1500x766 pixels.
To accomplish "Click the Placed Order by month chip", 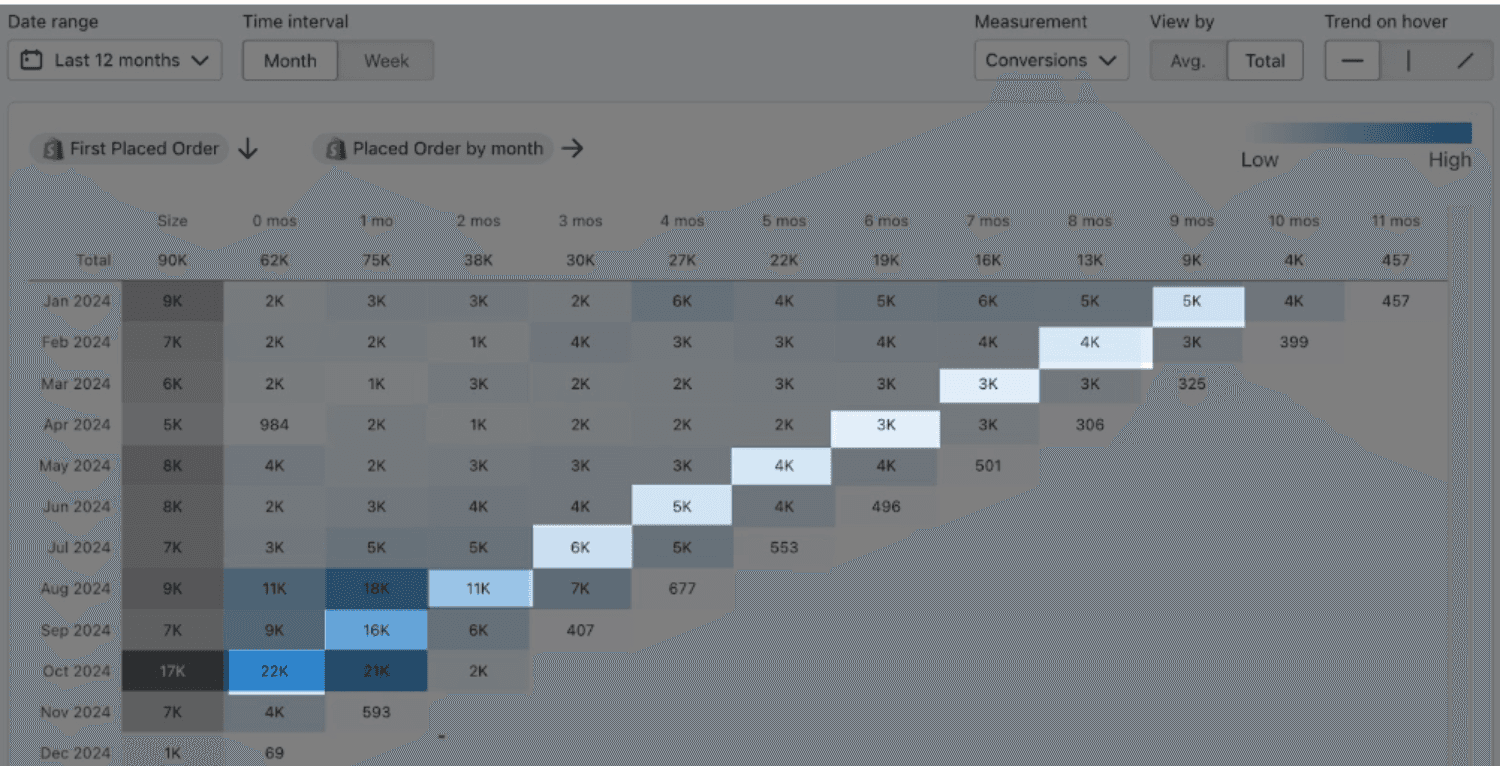I will (x=433, y=149).
